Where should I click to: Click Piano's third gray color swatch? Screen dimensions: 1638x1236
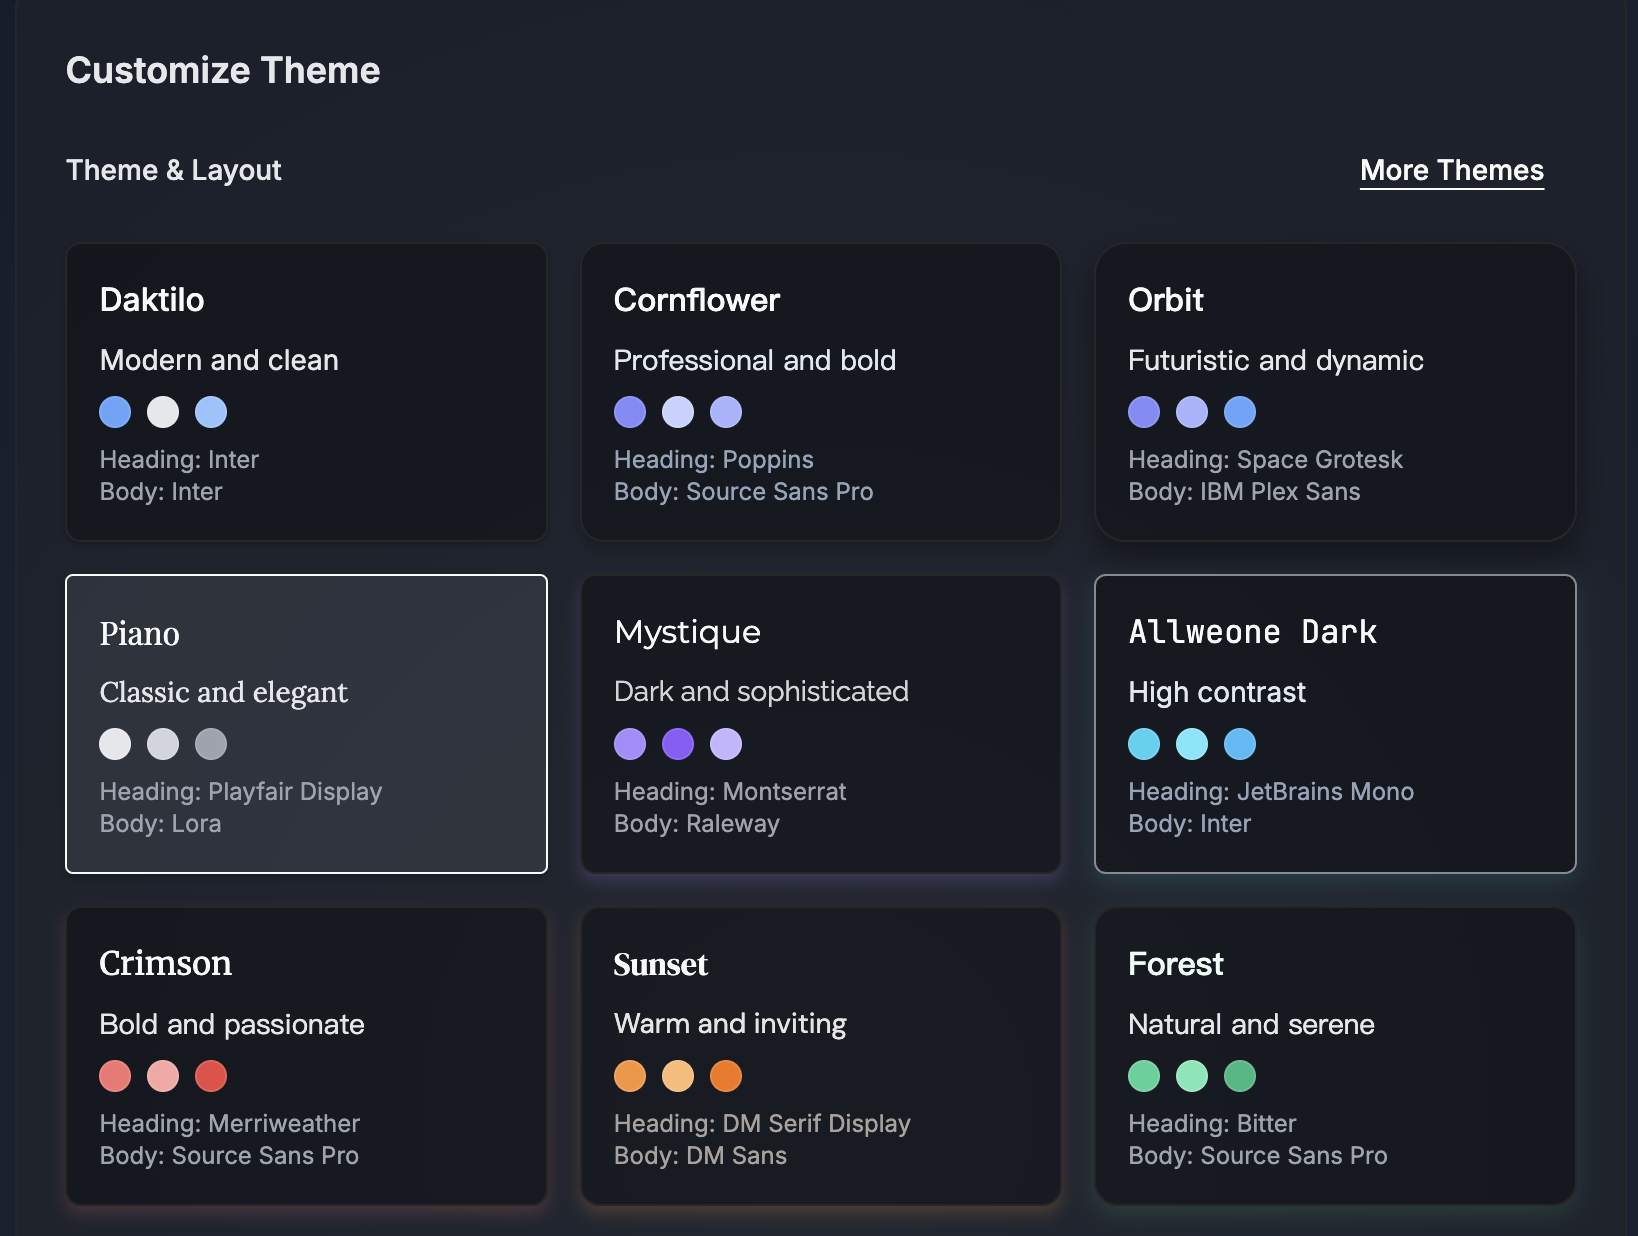coord(211,744)
